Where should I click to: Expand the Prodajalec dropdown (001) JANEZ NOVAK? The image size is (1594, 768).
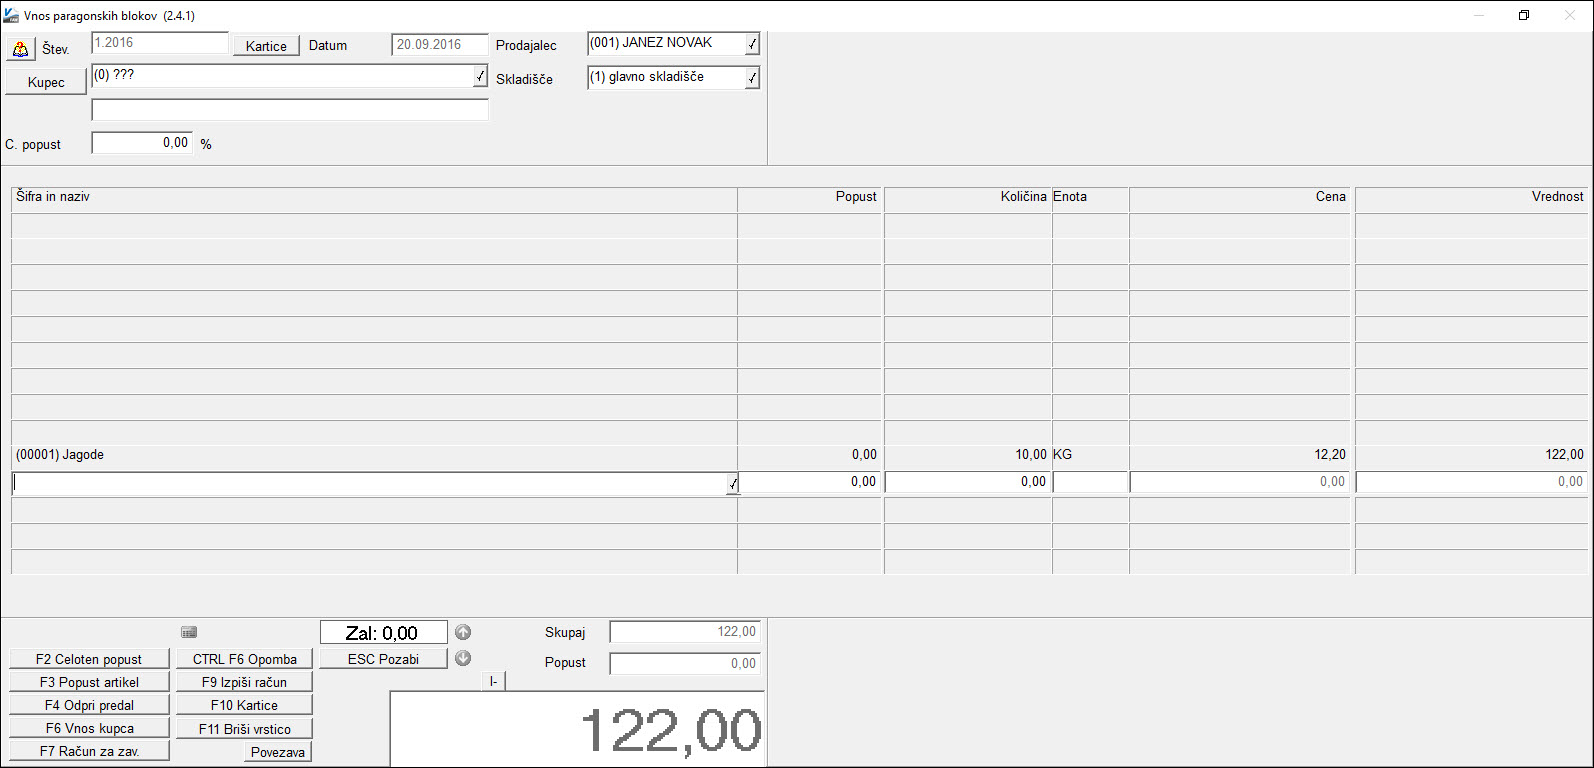(x=752, y=44)
